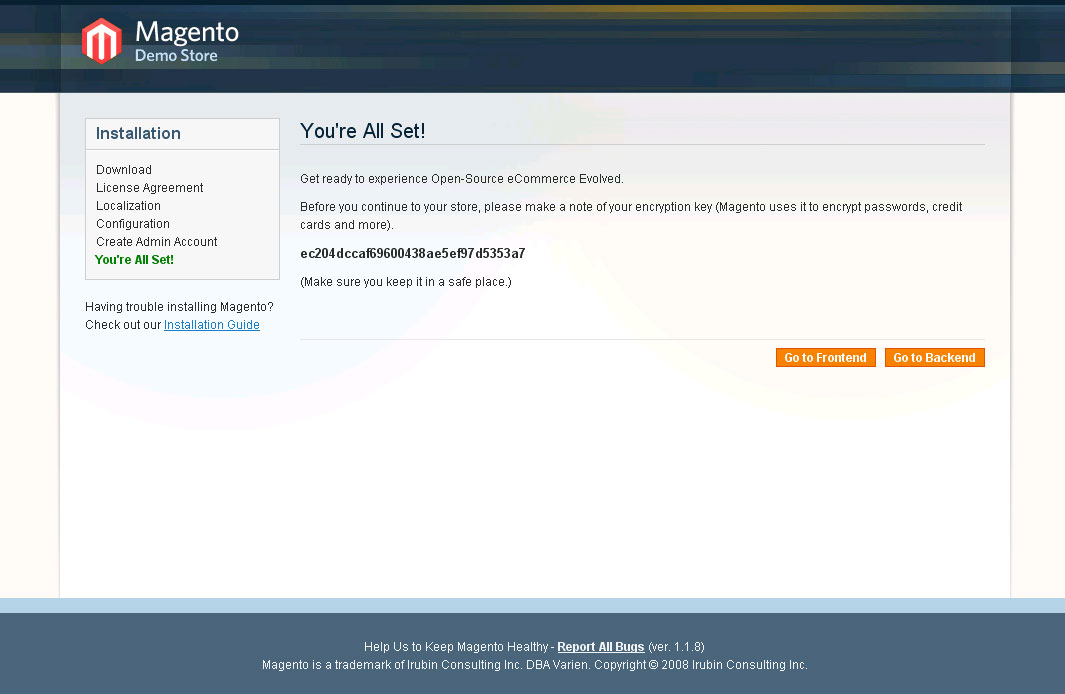Click the Open-Source eCommerce Evolved sentence

[x=461, y=179]
